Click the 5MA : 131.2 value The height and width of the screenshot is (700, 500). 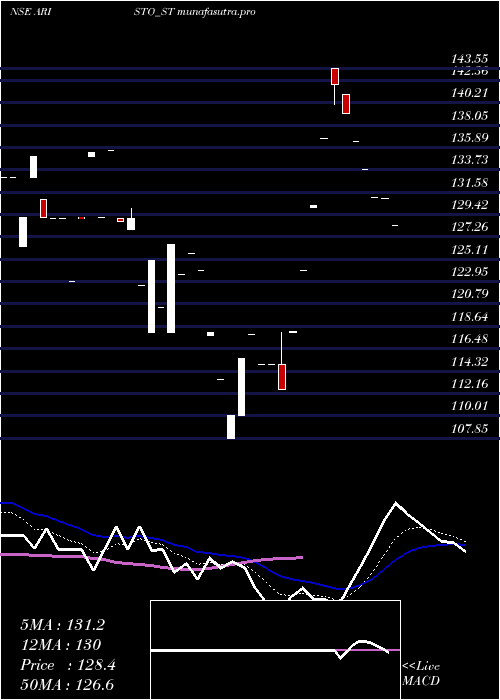point(62,625)
